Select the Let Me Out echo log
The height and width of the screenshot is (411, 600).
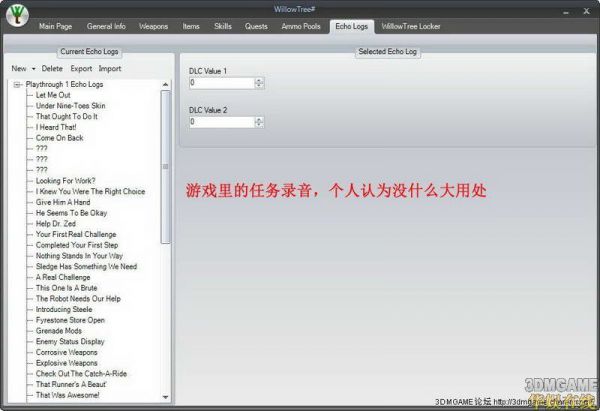pos(54,95)
